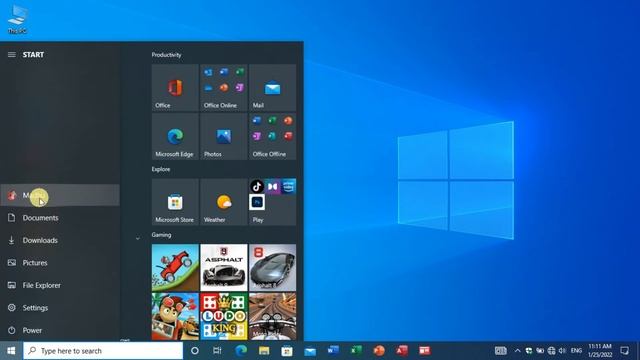Focus the Type here to search box
This screenshot has height=360, width=640.
tap(103, 351)
